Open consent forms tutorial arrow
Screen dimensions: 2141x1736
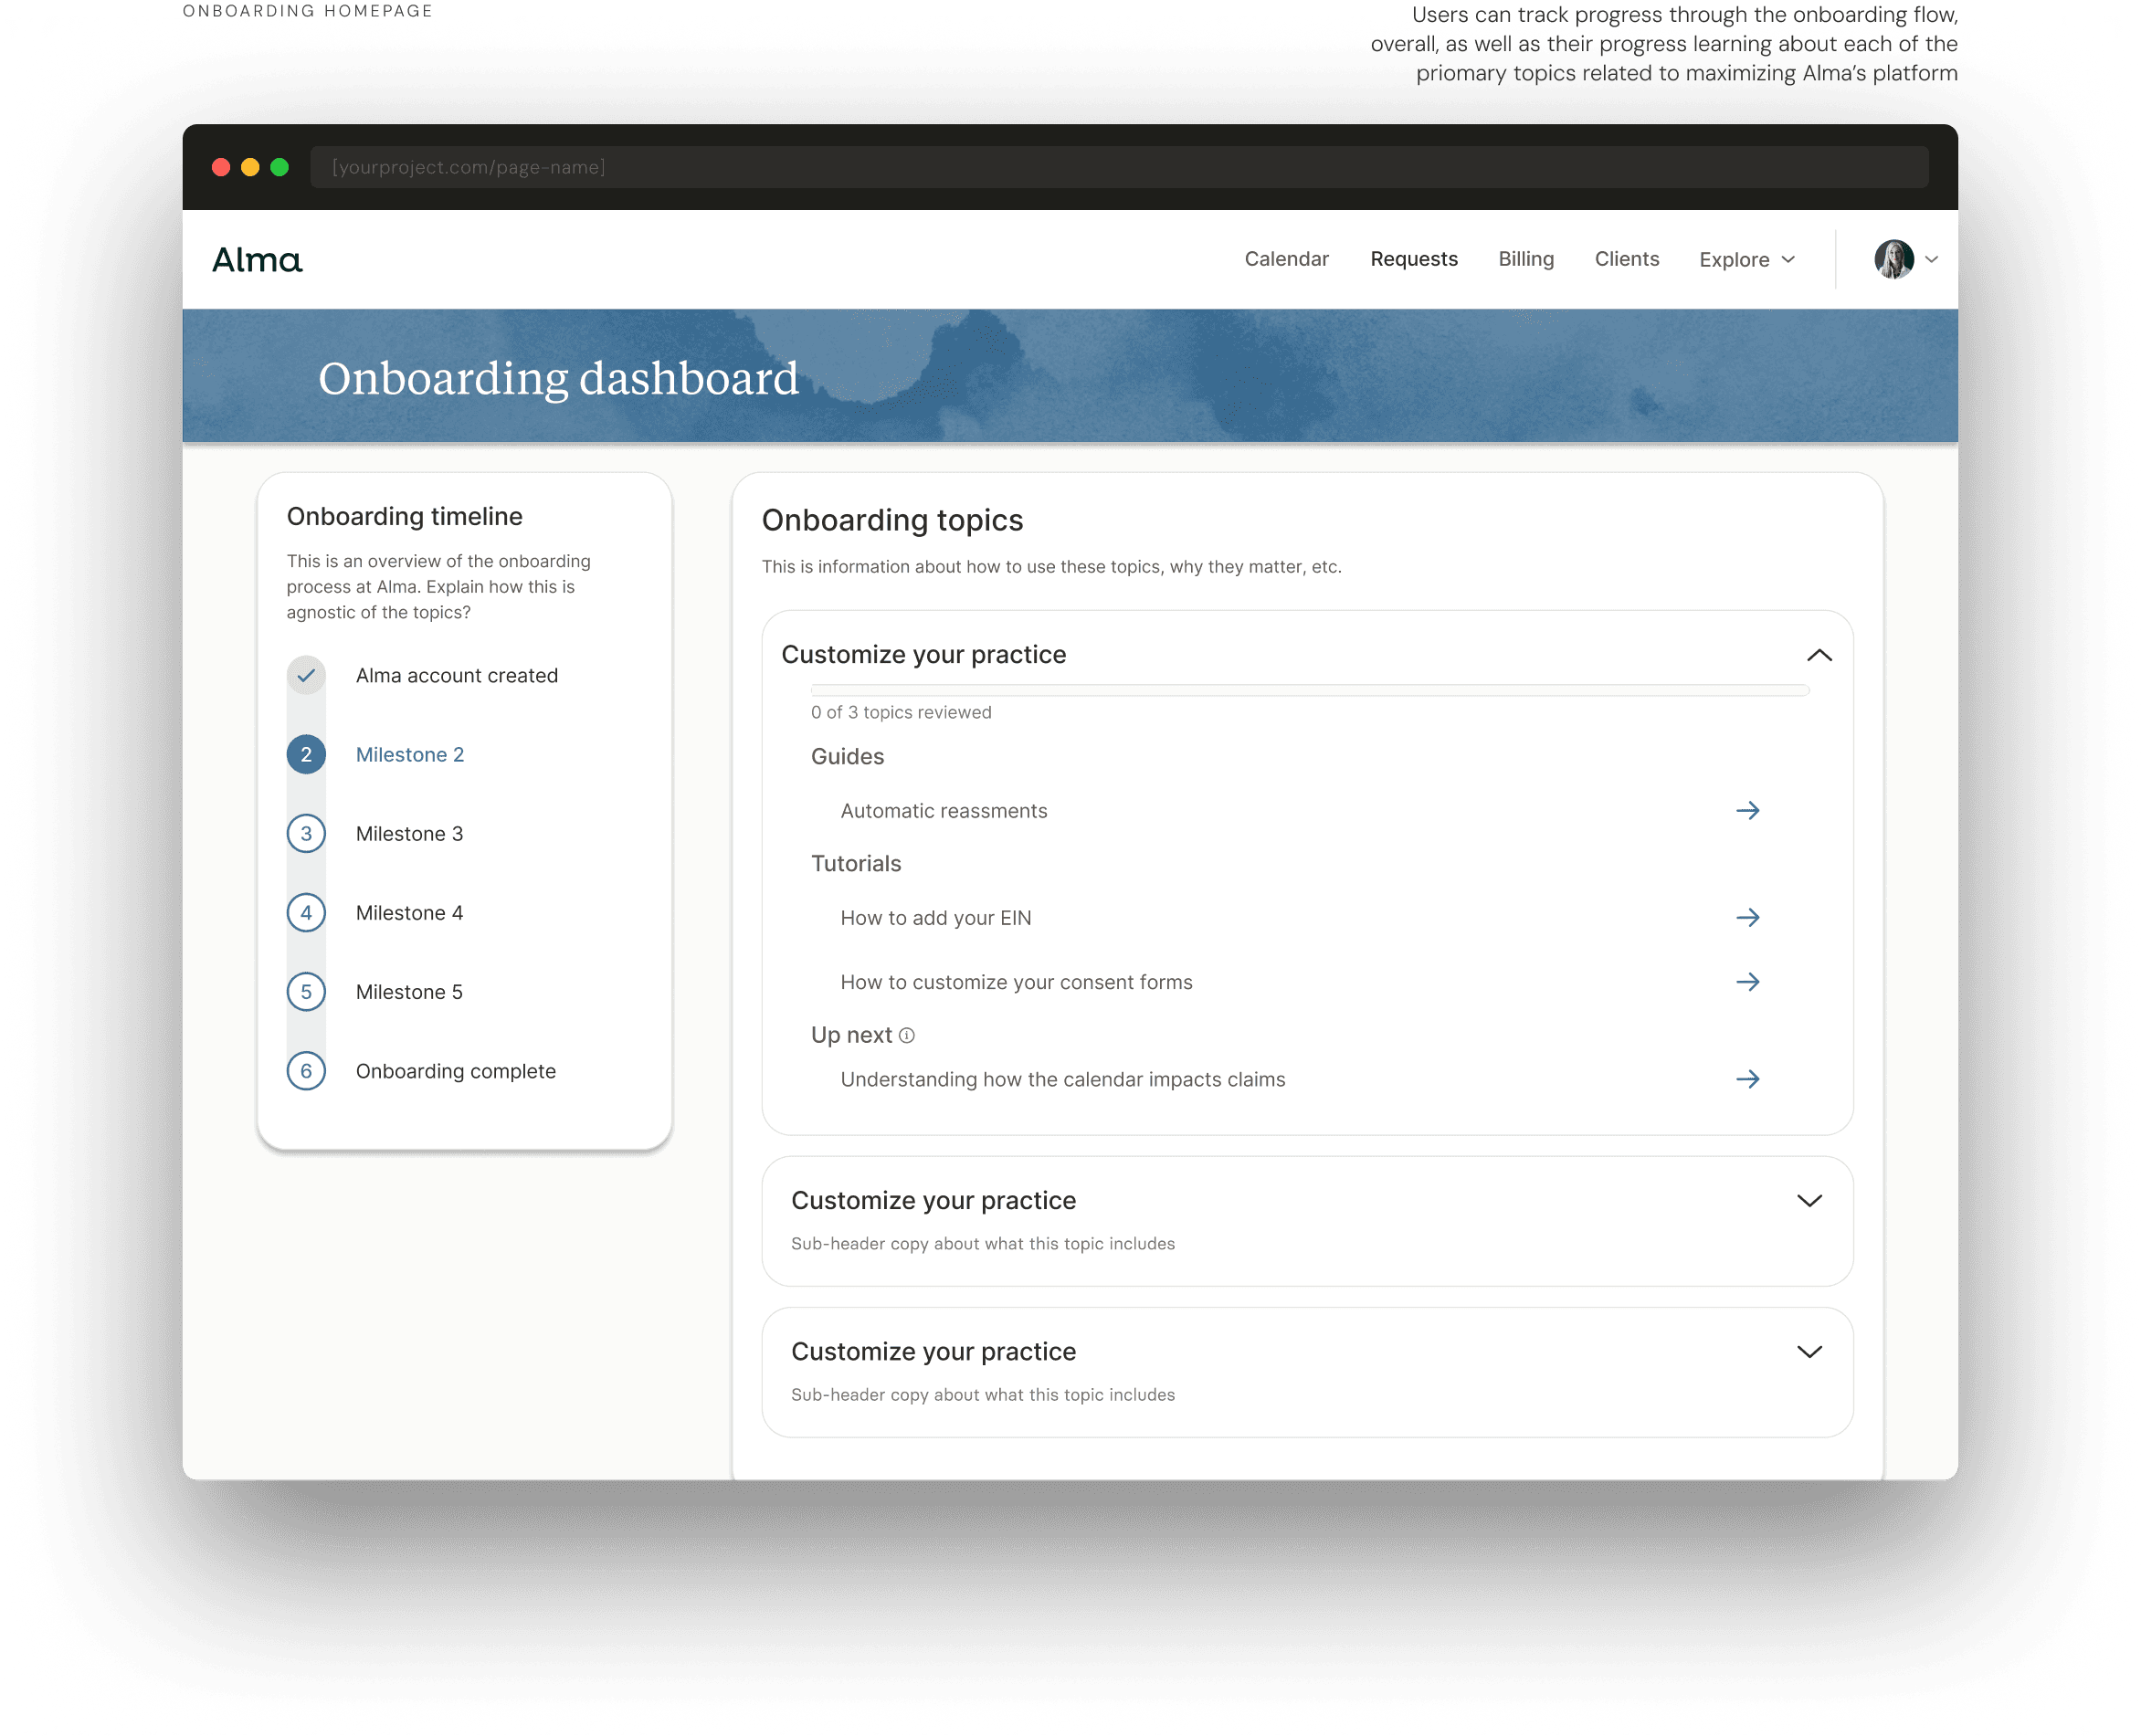pos(1747,982)
